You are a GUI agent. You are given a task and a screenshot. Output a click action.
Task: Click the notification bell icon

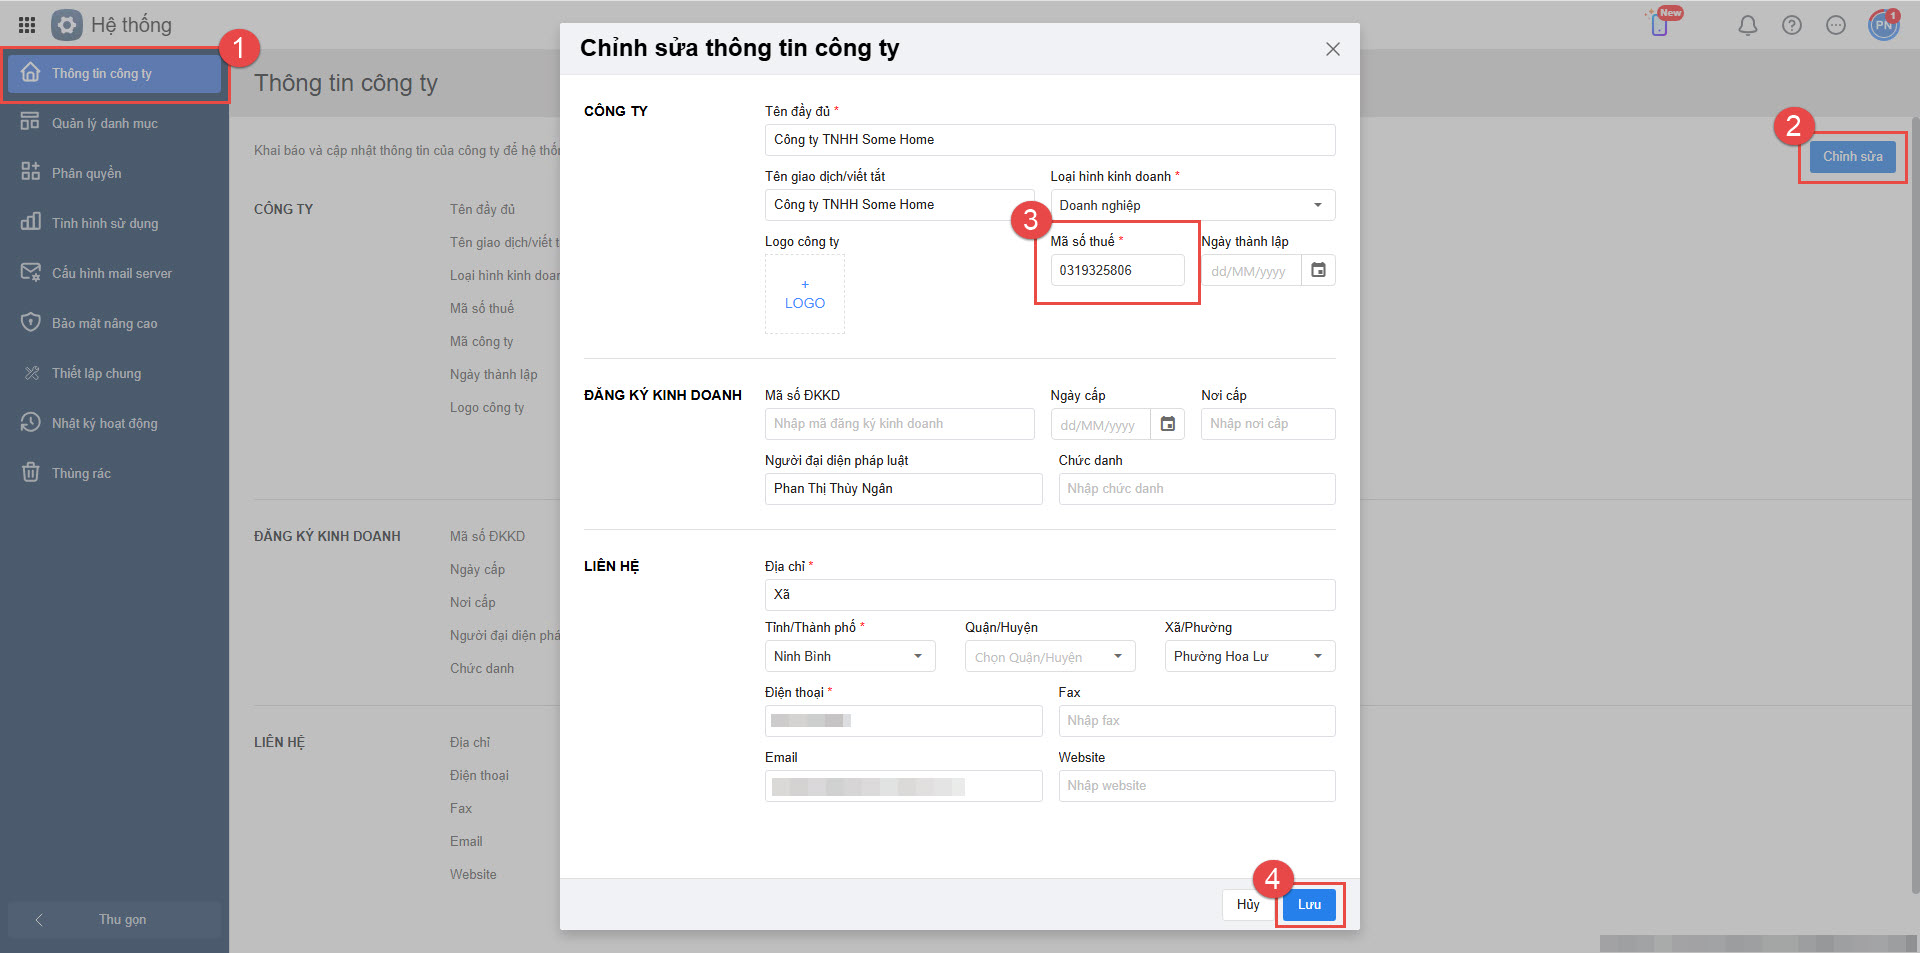pos(1747,26)
